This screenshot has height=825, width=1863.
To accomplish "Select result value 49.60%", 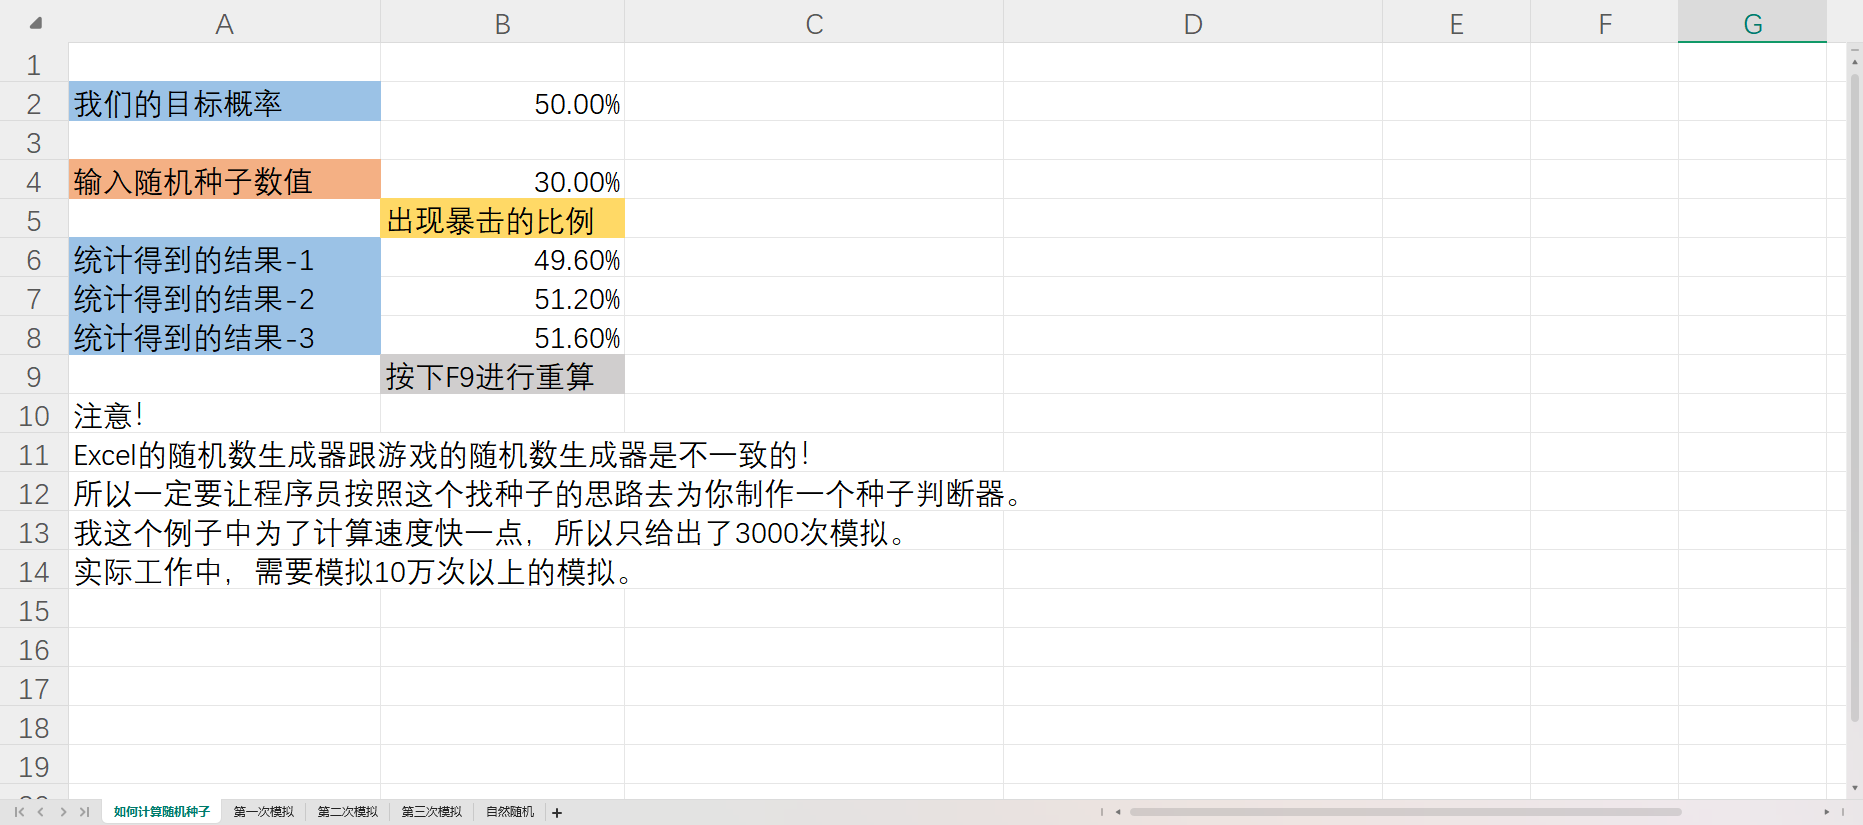I will click(503, 258).
